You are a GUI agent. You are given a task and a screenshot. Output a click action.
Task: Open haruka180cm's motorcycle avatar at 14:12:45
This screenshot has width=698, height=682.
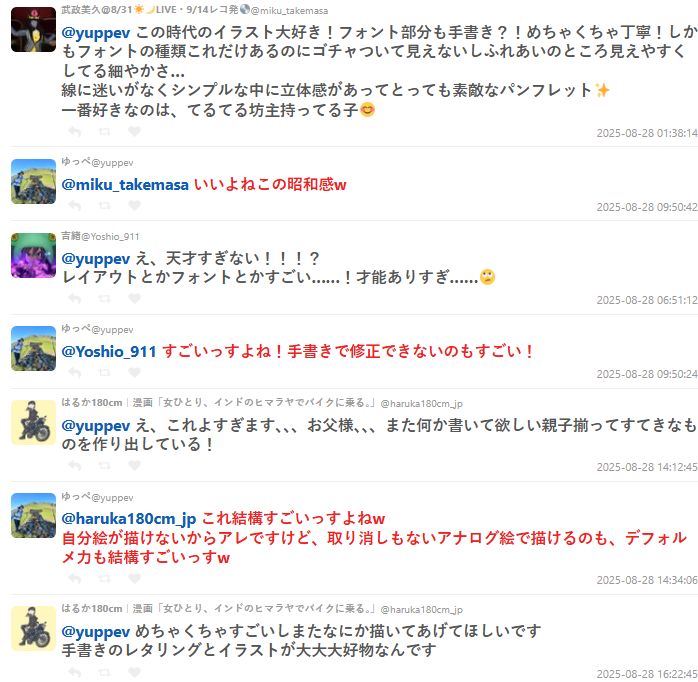(x=33, y=422)
